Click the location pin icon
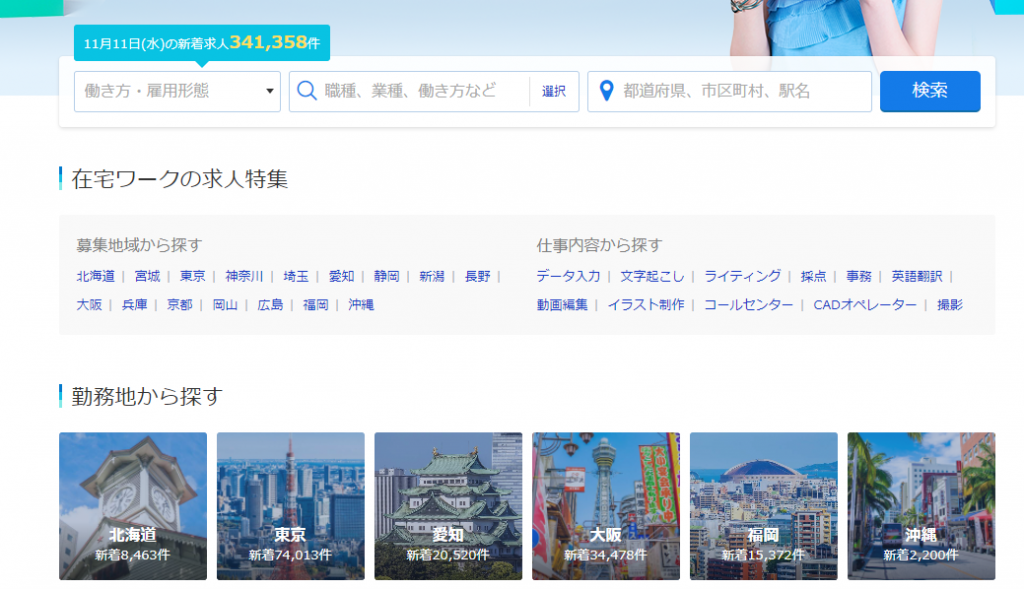The height and width of the screenshot is (589, 1024). (x=606, y=91)
